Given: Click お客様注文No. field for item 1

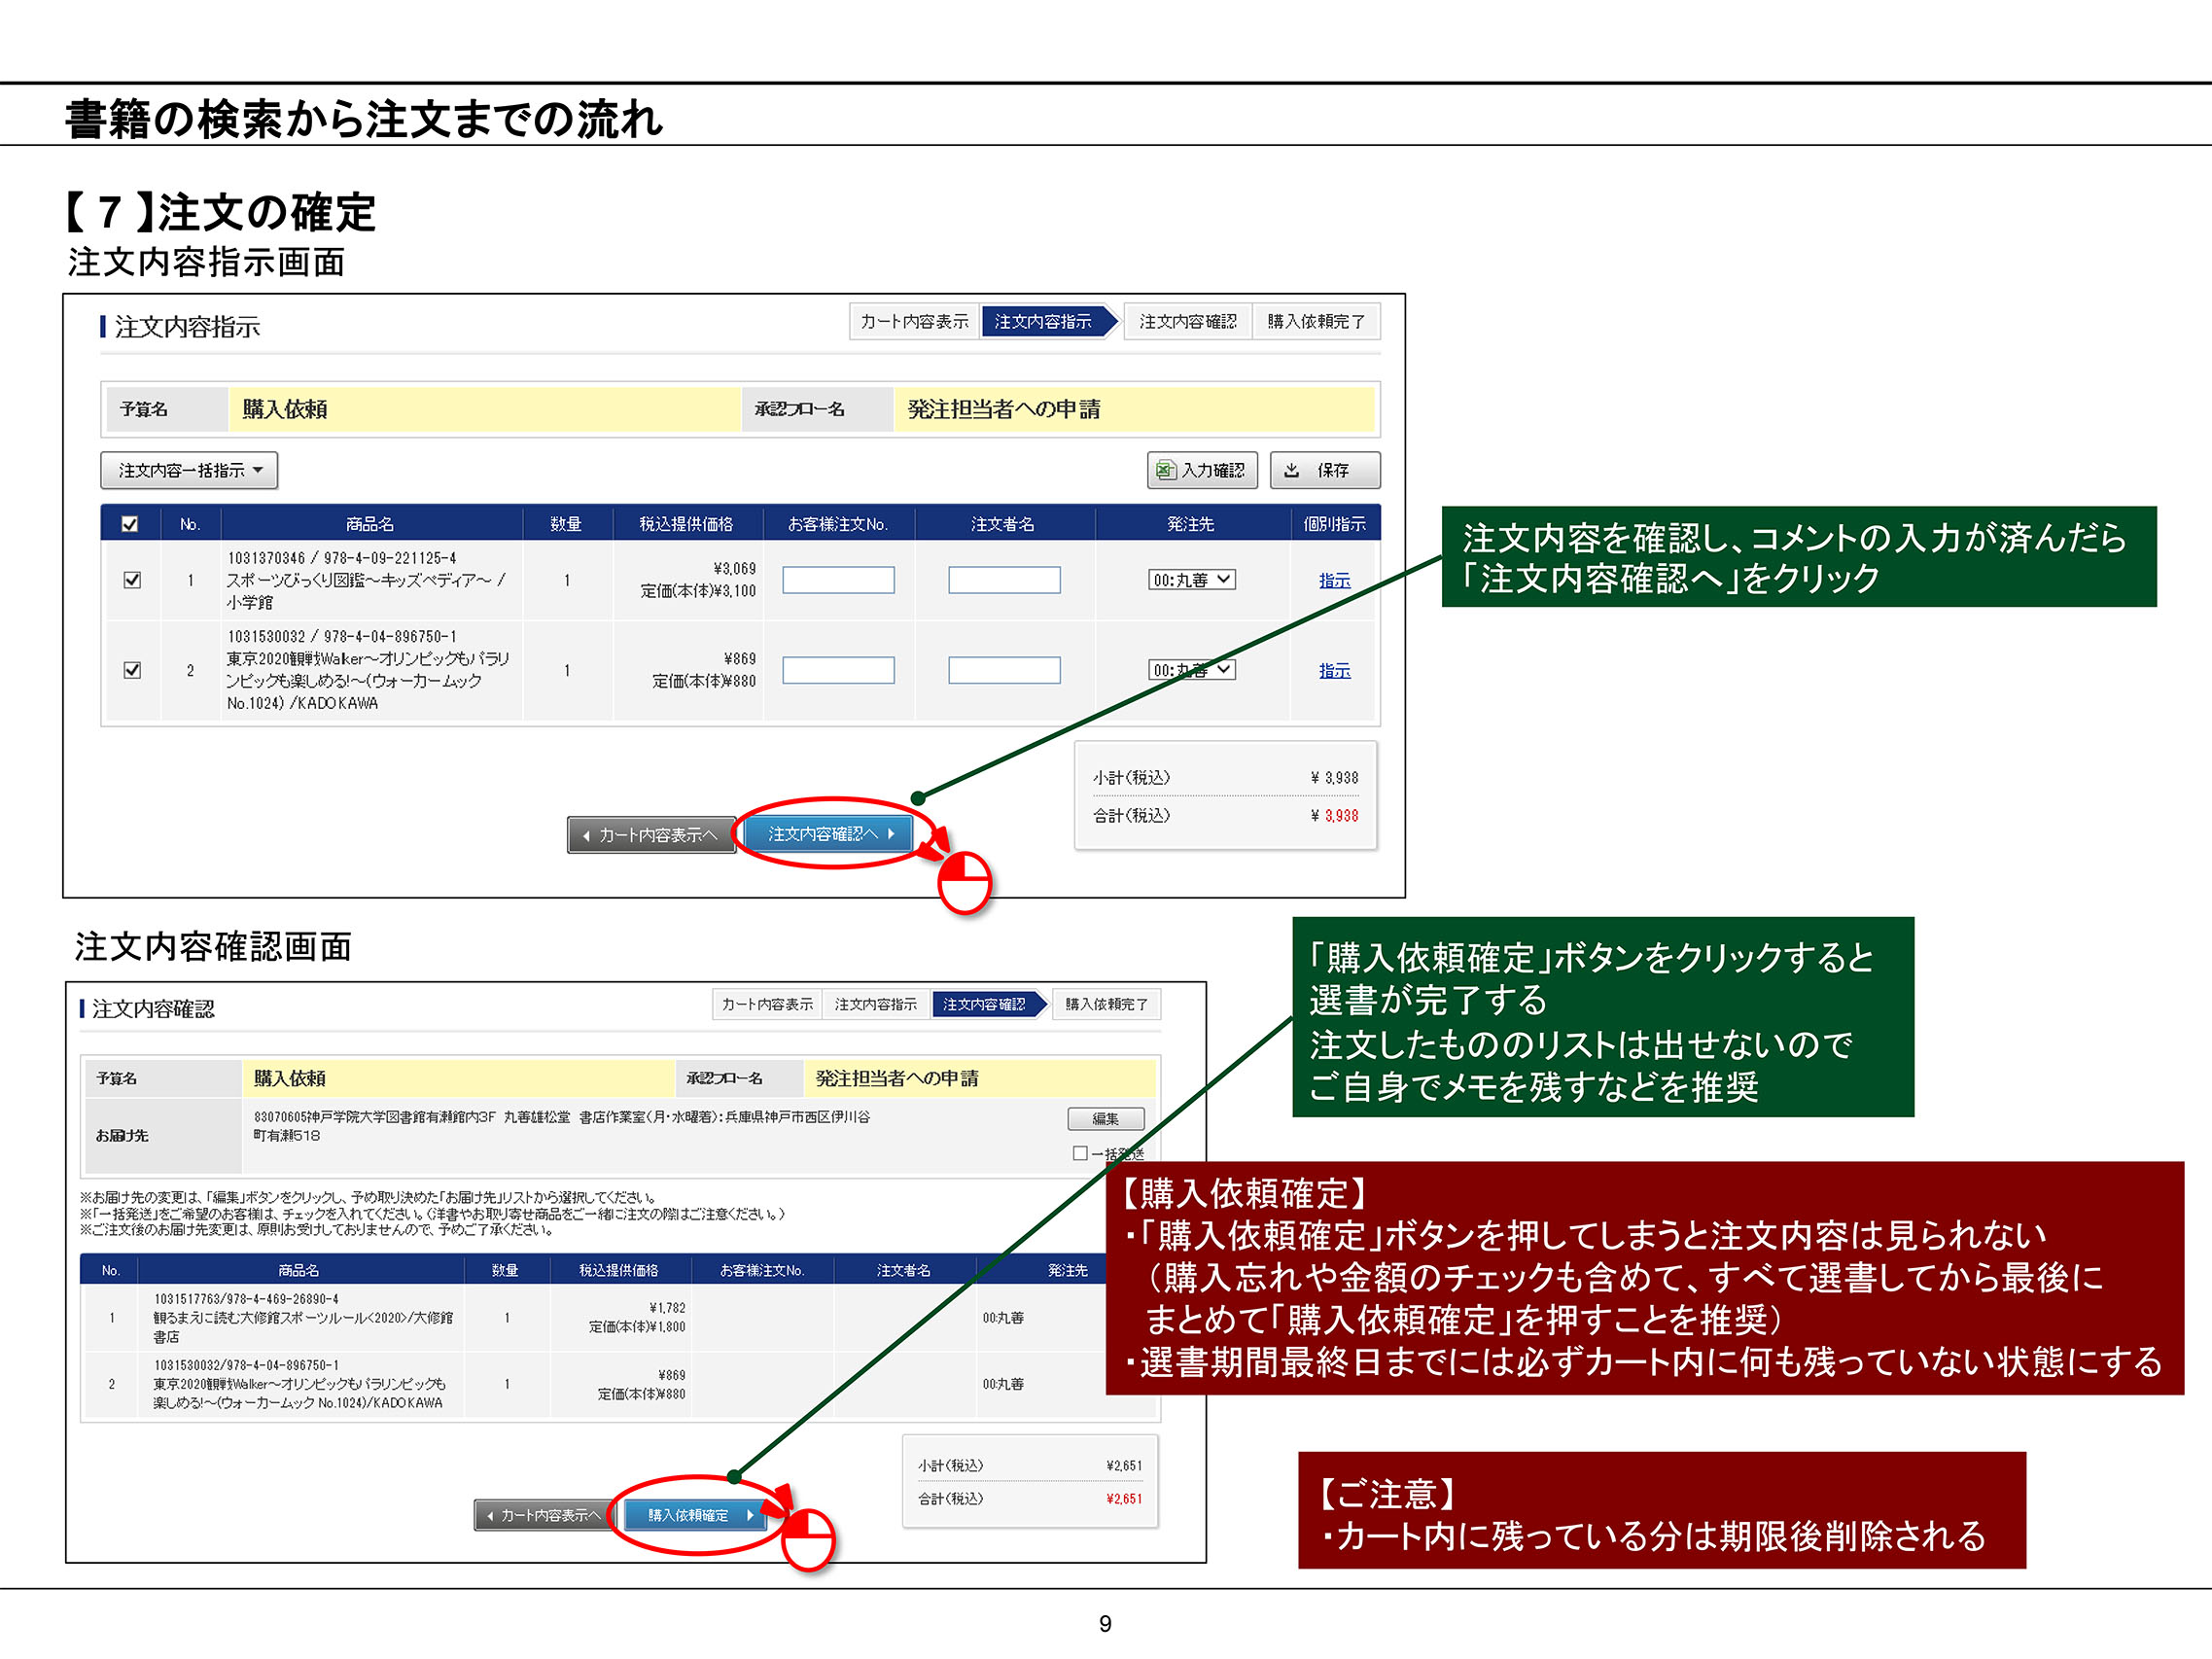Looking at the screenshot, I should coord(838,580).
